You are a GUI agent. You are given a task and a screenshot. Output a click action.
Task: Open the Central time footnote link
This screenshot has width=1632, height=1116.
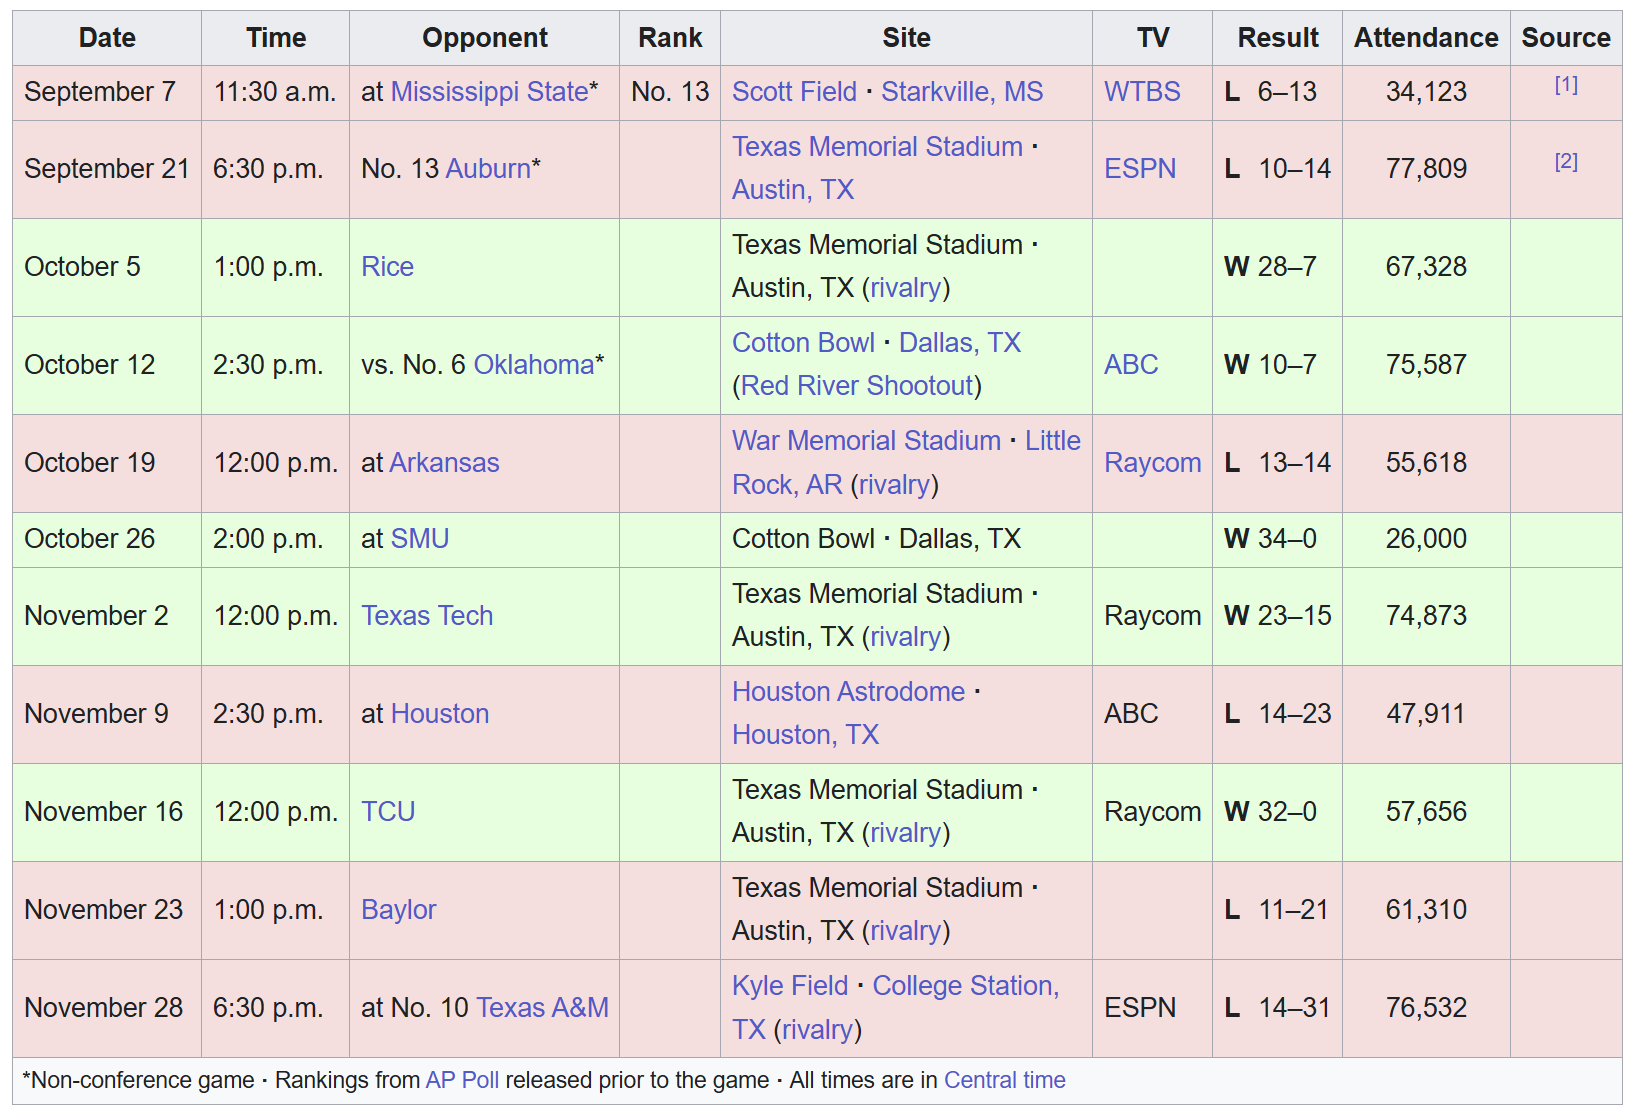pyautogui.click(x=1004, y=1081)
